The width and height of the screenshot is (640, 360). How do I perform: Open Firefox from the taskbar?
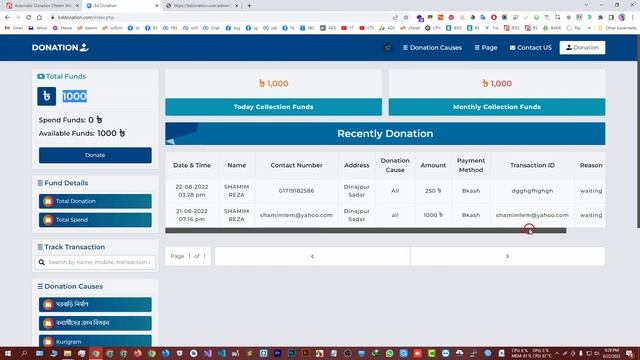pyautogui.click(x=138, y=353)
